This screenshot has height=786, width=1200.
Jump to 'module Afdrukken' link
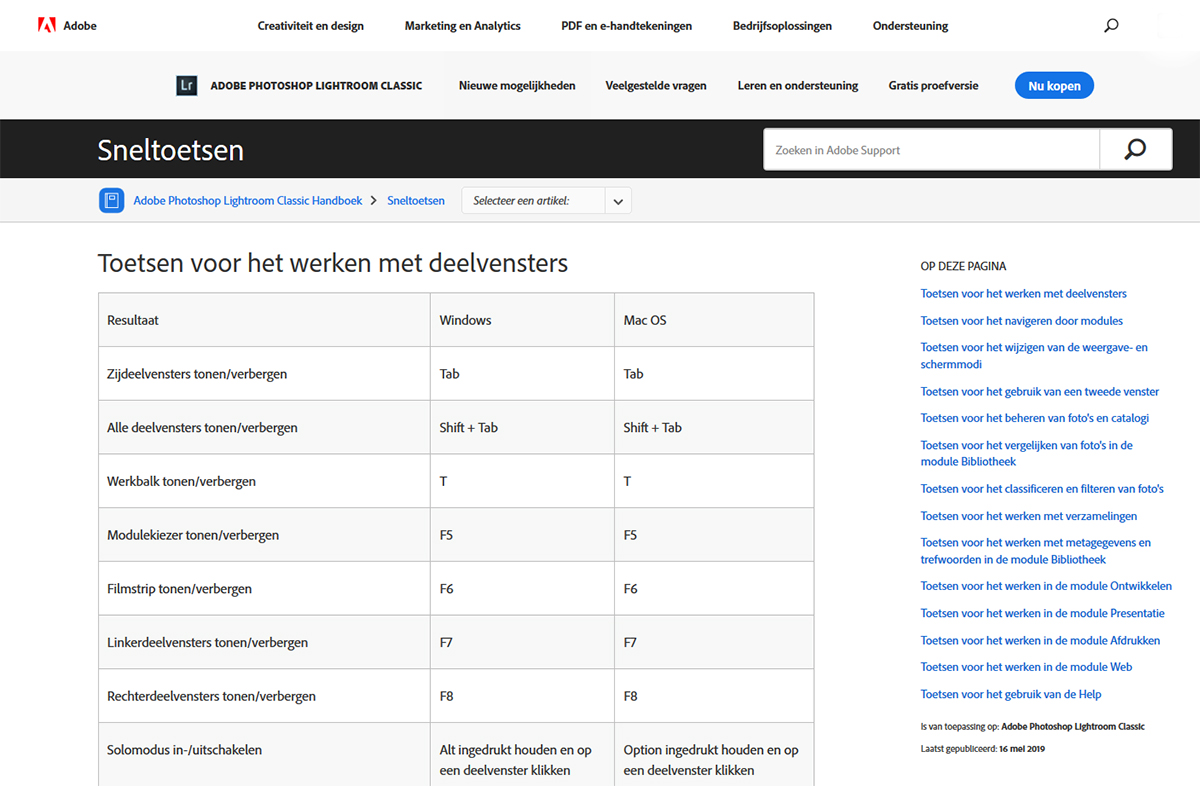pos(1040,640)
